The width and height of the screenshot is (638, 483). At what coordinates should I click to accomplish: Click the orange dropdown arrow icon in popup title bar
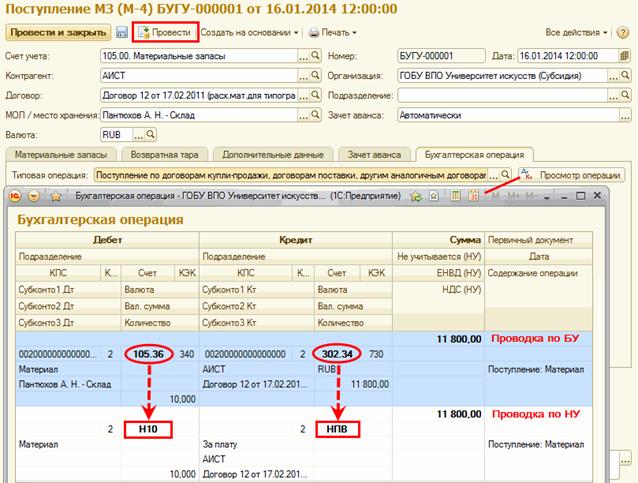[x=34, y=196]
